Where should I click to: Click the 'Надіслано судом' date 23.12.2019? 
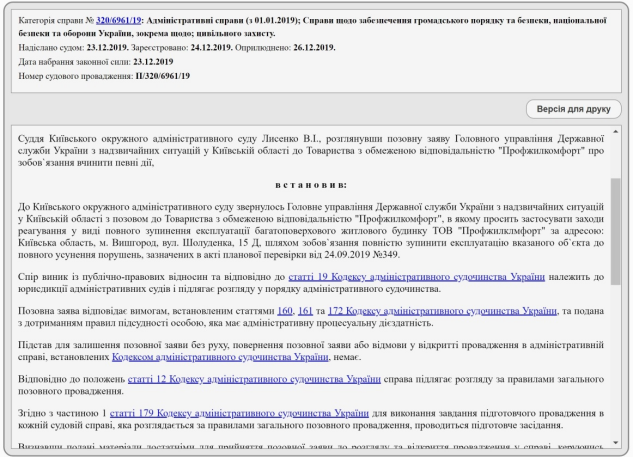tap(108, 48)
